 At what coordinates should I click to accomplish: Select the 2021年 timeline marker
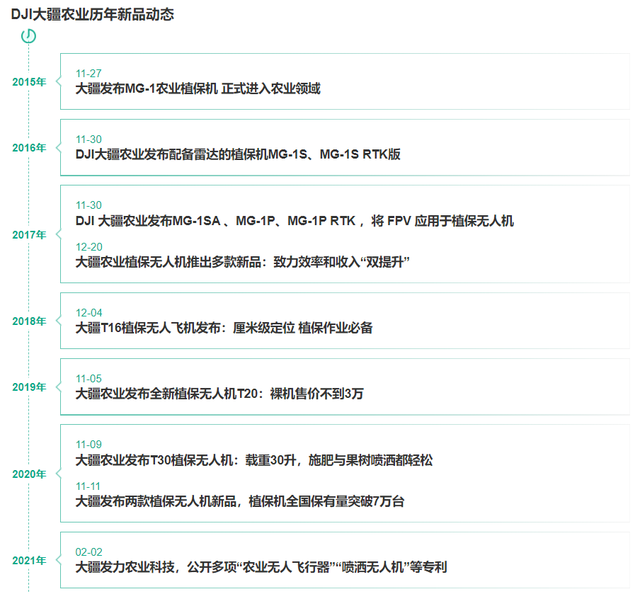29,560
